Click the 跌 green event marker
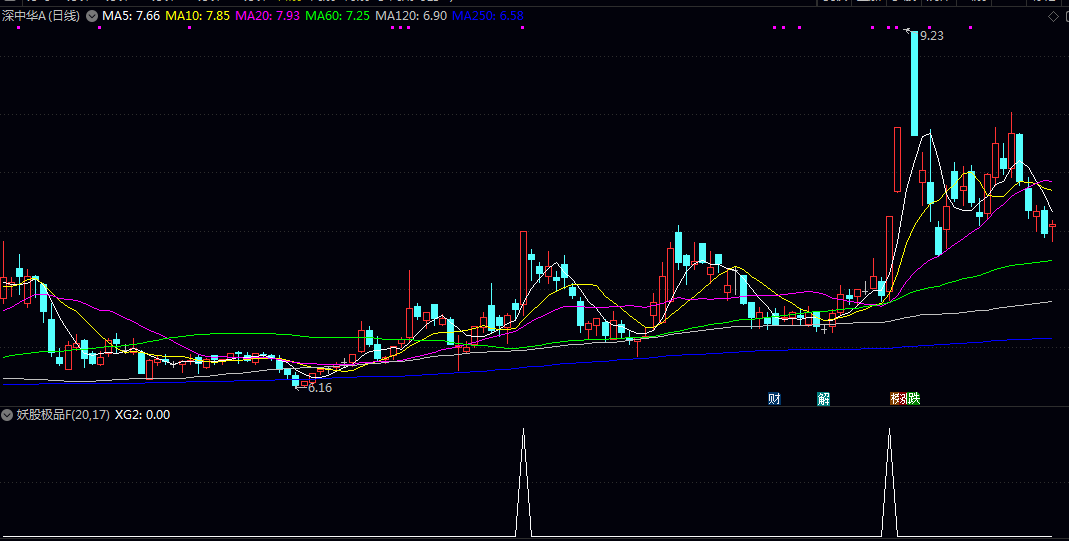The width and height of the screenshot is (1069, 541). 913,398
